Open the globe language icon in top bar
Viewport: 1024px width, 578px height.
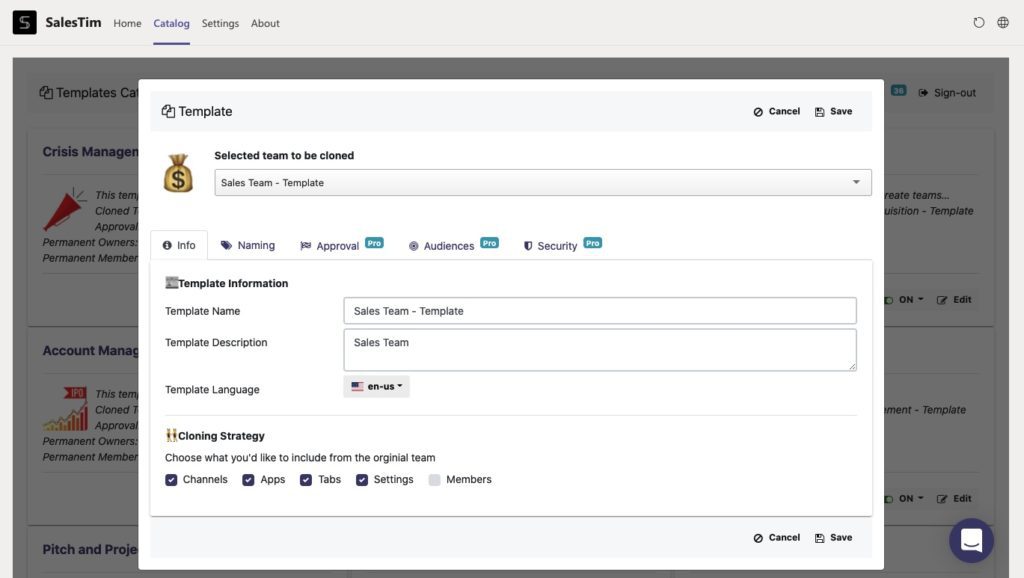coord(1003,23)
